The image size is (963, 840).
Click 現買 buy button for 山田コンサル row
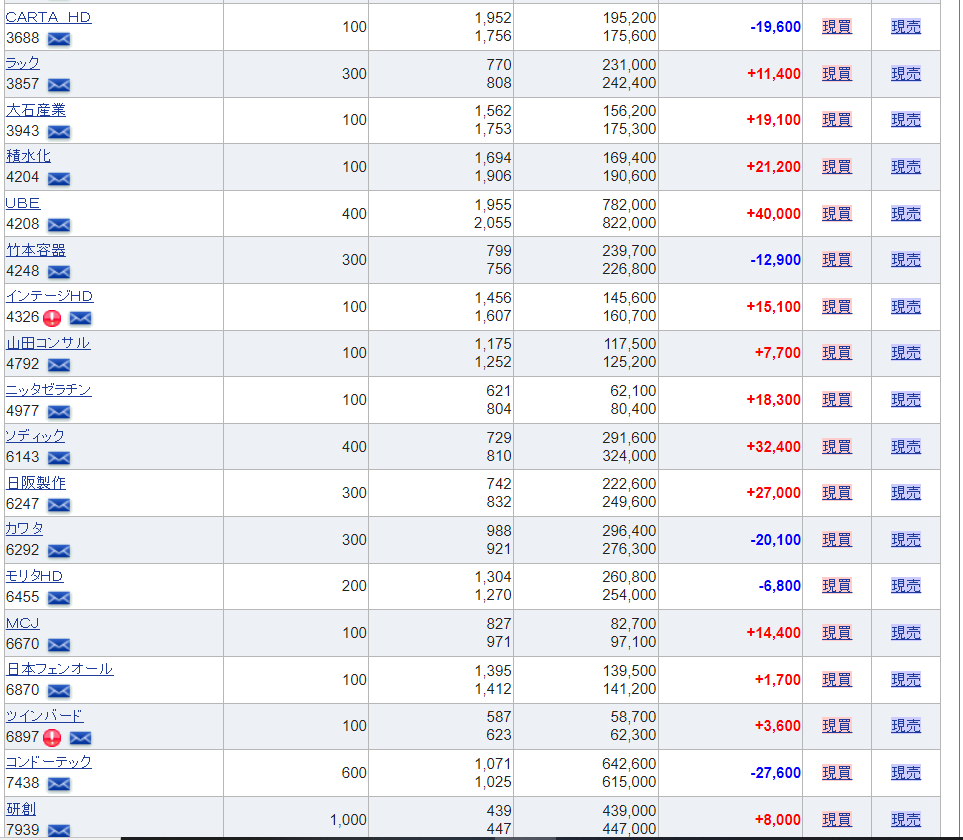pyautogui.click(x=836, y=353)
